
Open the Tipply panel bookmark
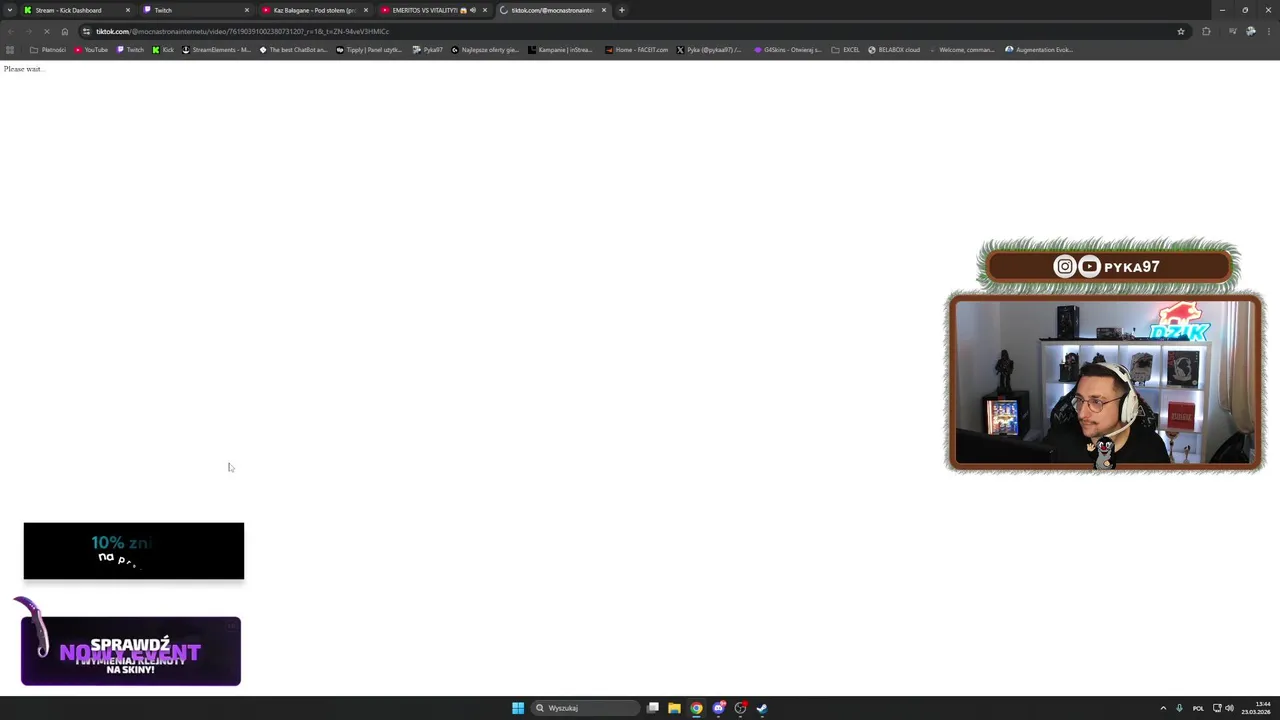(x=369, y=50)
